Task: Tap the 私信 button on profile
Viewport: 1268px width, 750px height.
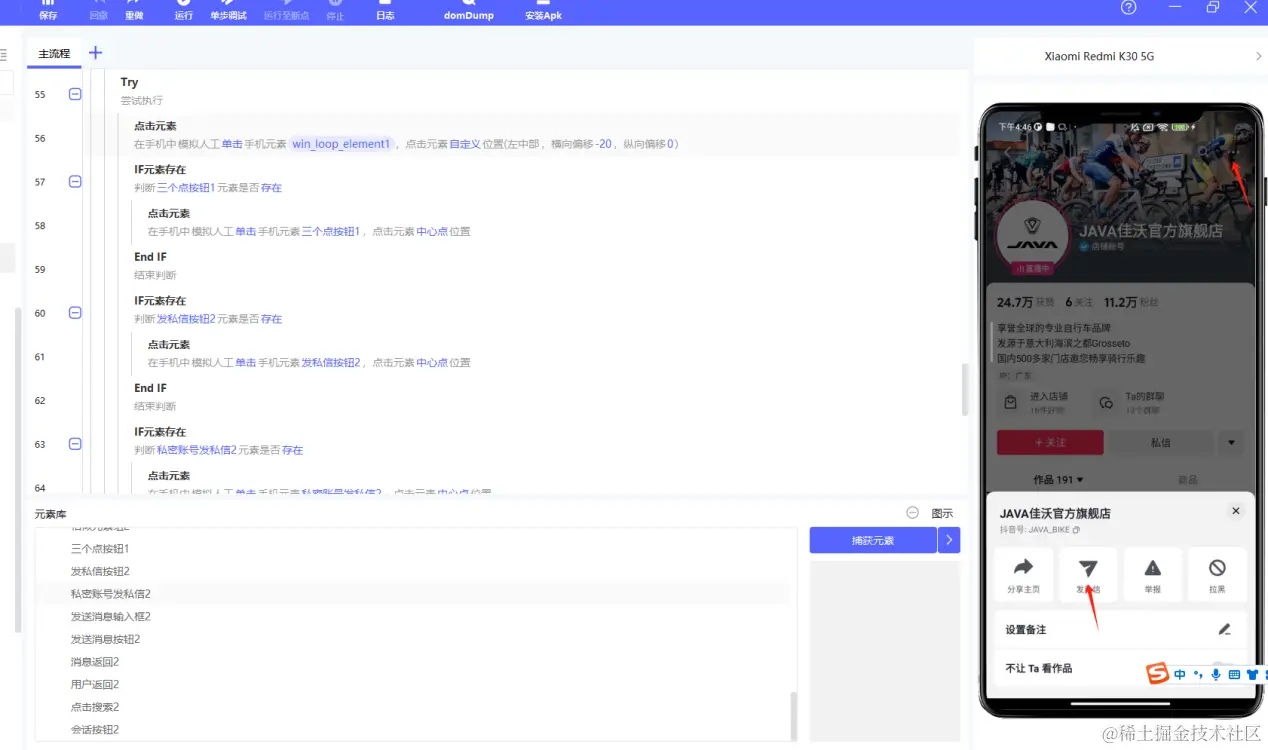Action: click(1161, 442)
